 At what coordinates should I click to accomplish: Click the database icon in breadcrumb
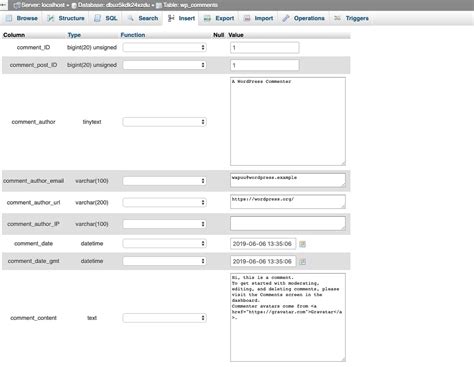tap(74, 5)
